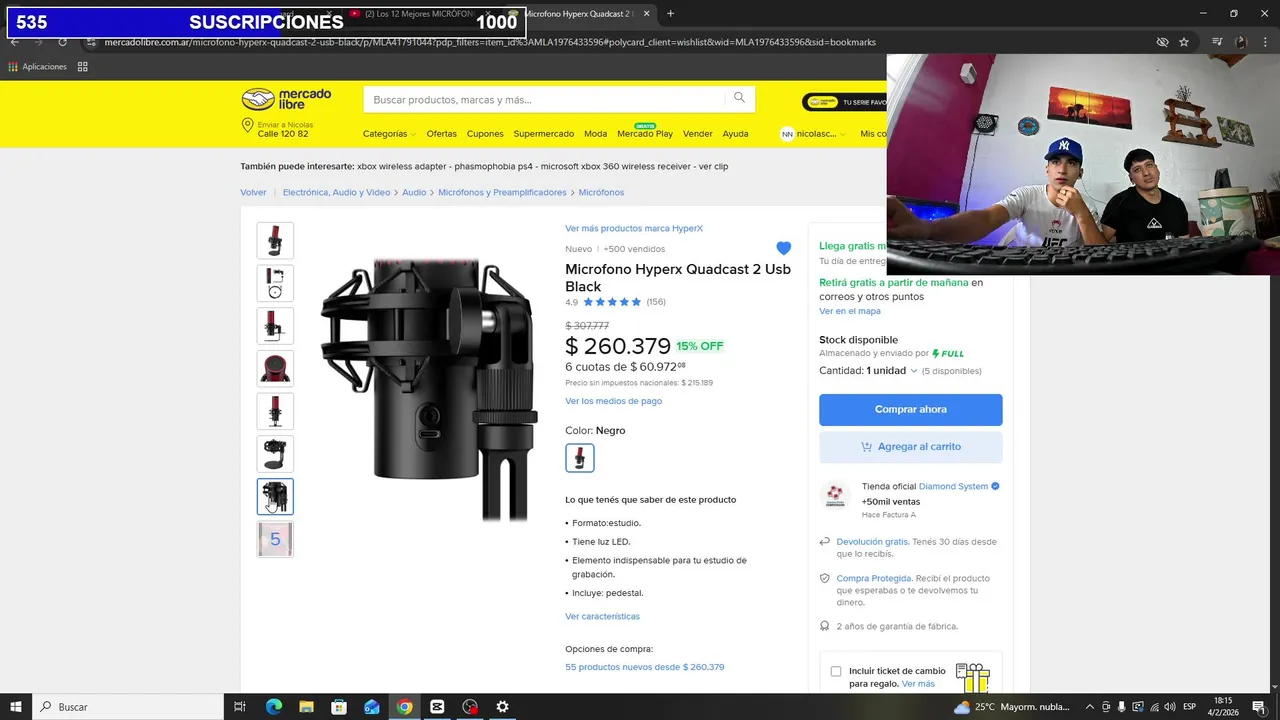Open 55 productos nuevos desde $ 260.379
The image size is (1280, 720).
(645, 667)
